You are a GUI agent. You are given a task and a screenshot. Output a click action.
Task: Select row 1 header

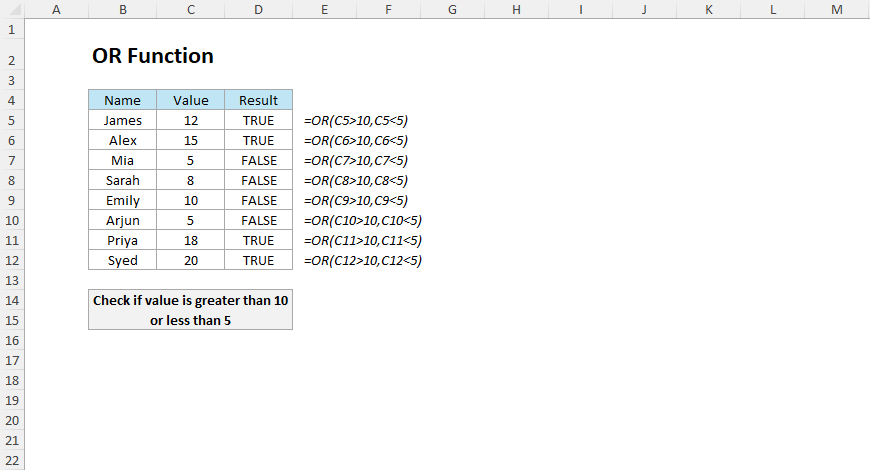(x=12, y=29)
